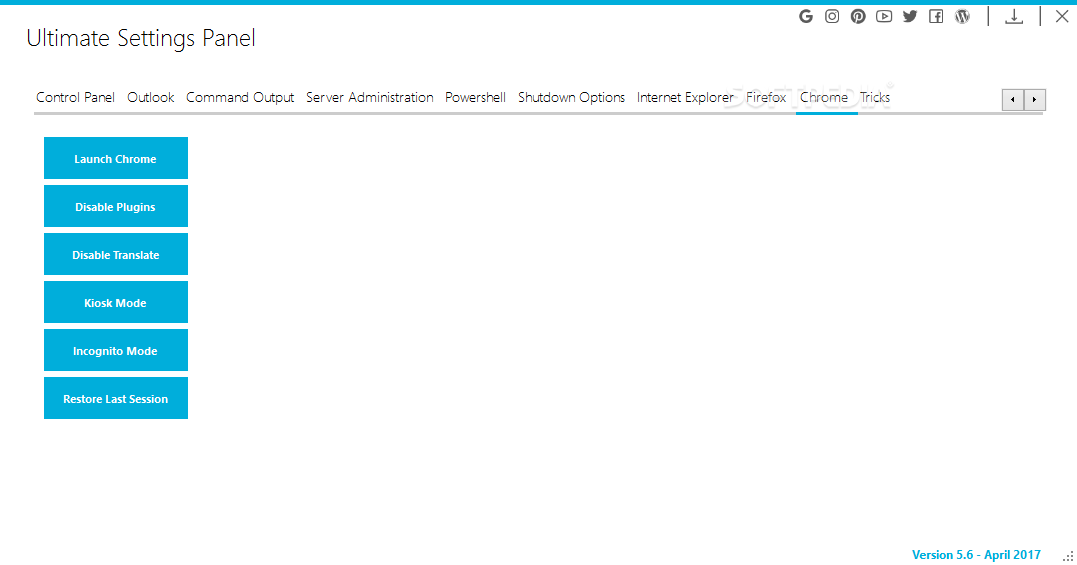Start Chrome in Kiosk Mode
Viewport: 1077px width, 565px height.
[x=115, y=303]
